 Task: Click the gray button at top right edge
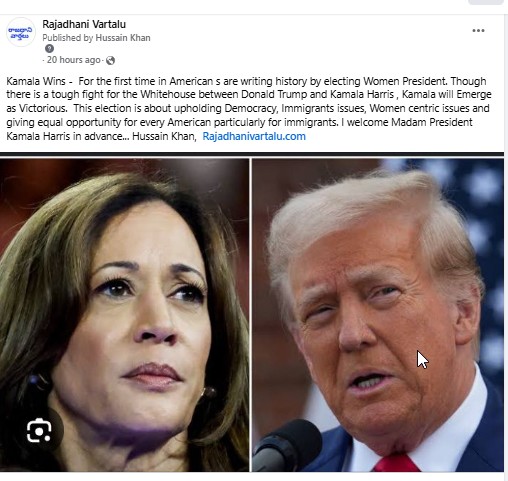[x=486, y=2]
